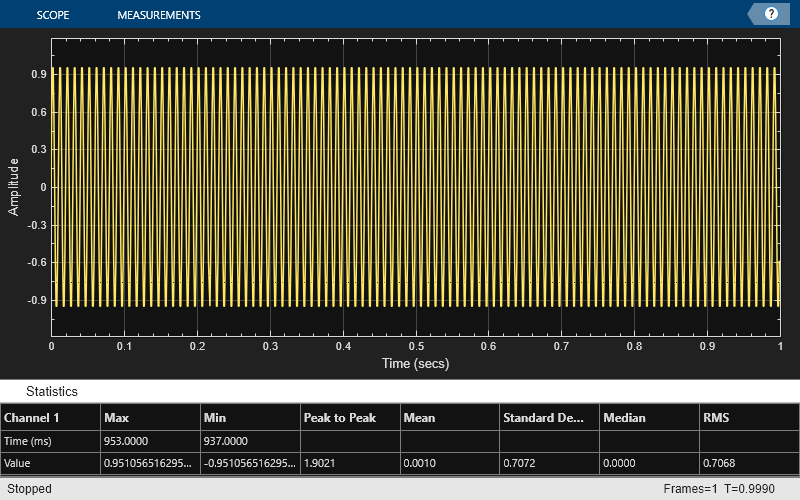Click the Time (secs) x-axis label
Image resolution: width=800 pixels, height=500 pixels.
[x=415, y=364]
